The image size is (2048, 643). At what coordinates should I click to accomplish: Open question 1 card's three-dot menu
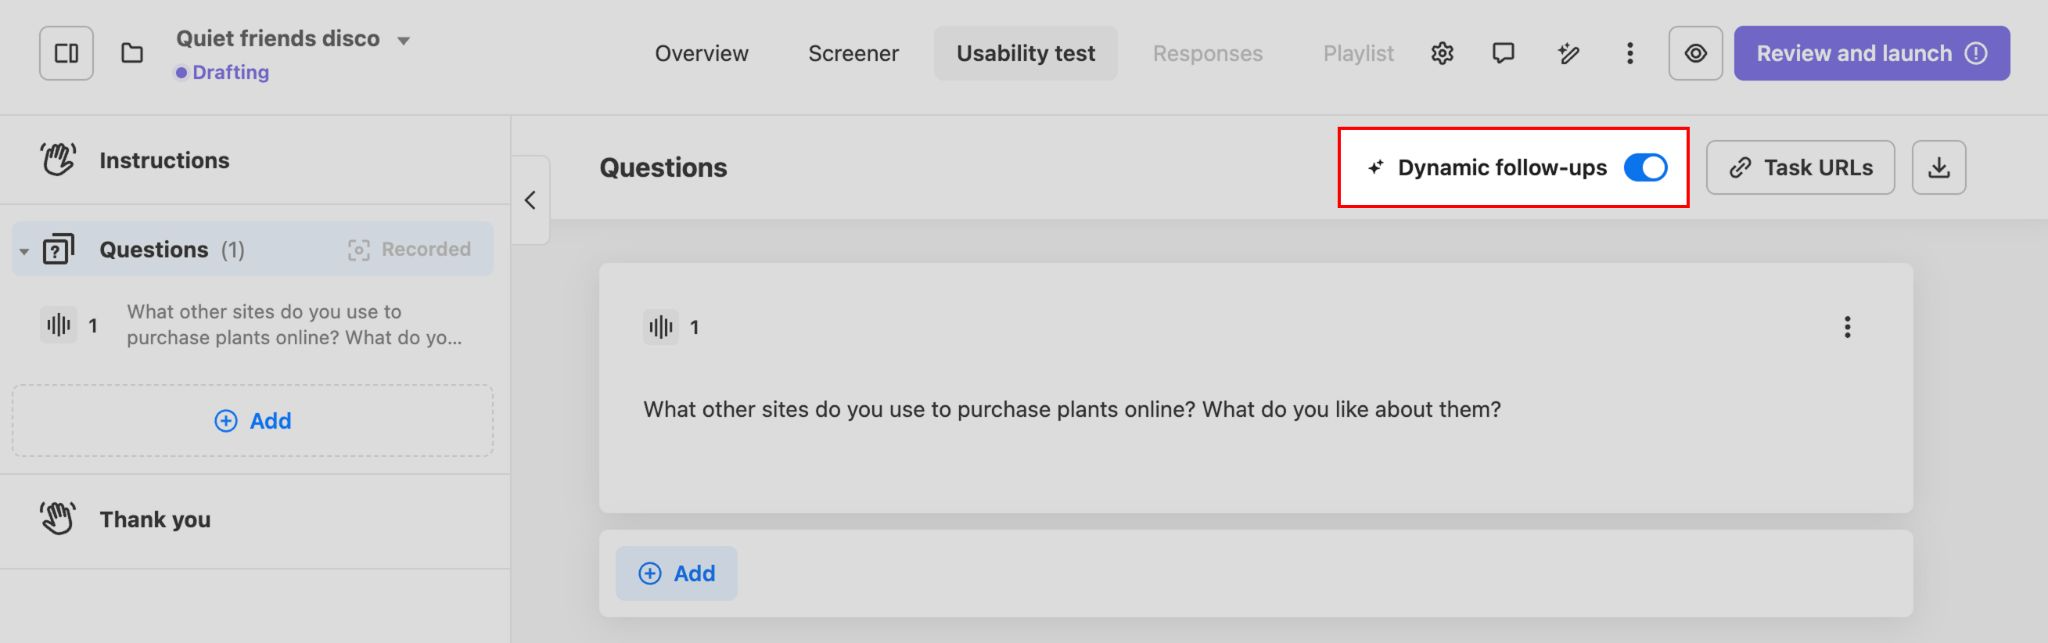1846,327
